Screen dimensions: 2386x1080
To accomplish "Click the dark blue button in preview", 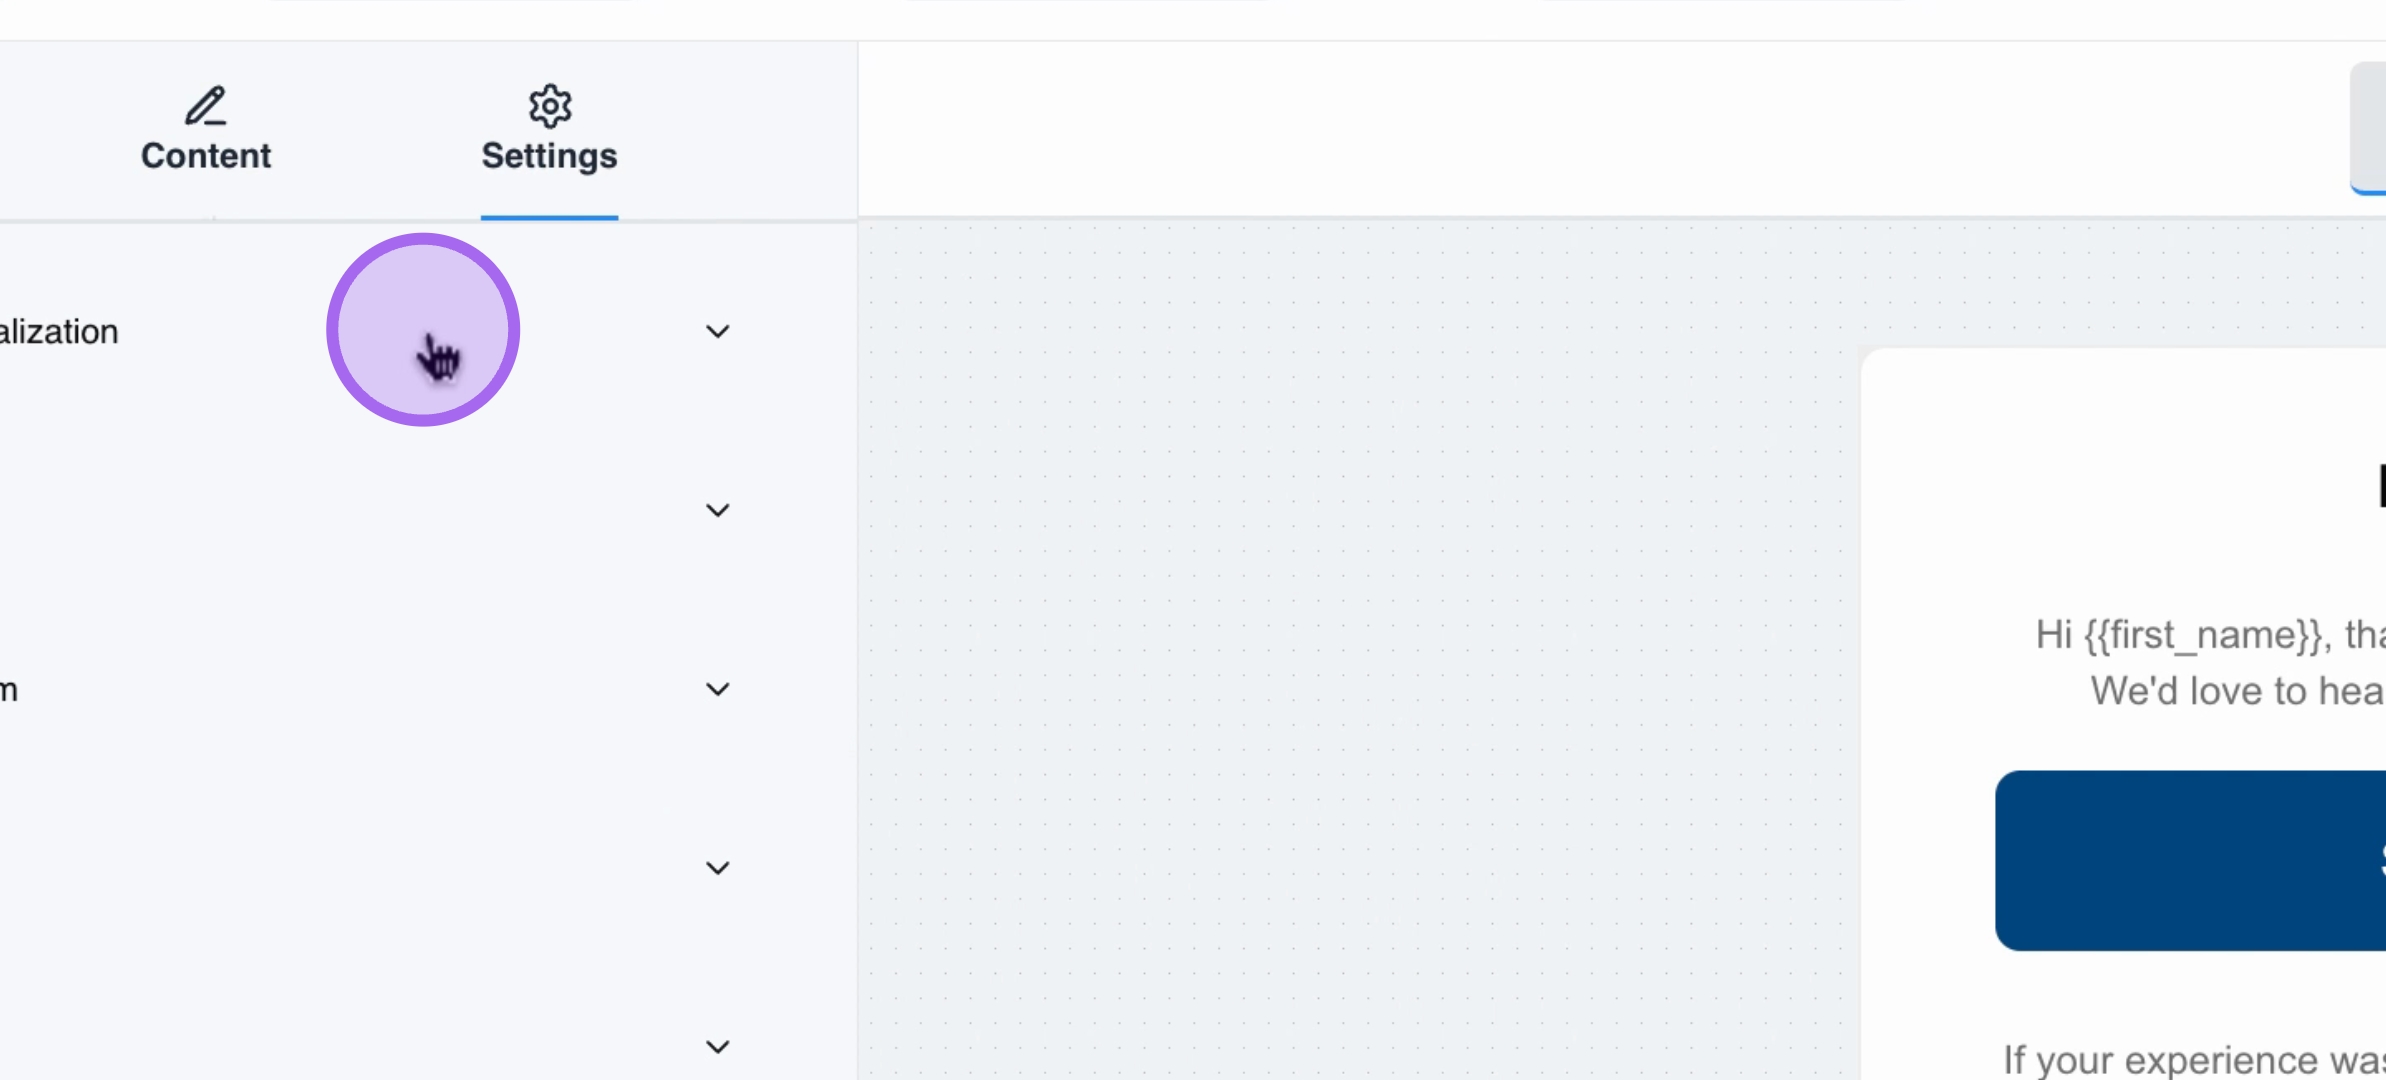I will 2190,860.
